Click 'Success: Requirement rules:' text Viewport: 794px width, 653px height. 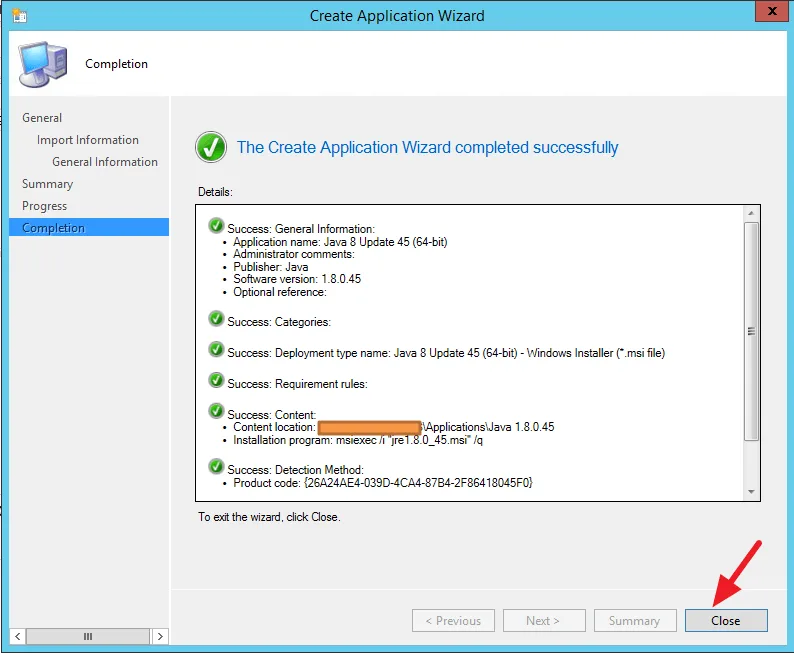297,384
